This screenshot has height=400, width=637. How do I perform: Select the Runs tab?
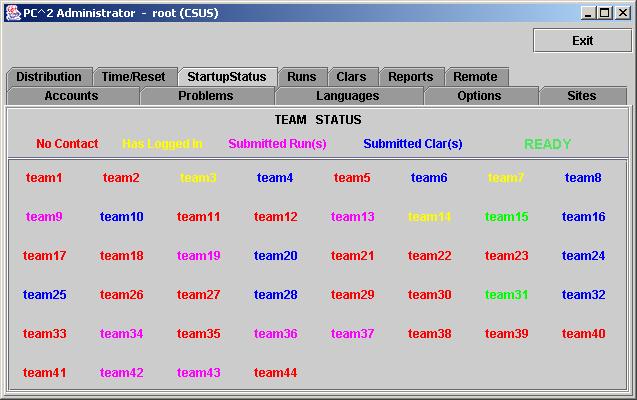(x=301, y=77)
